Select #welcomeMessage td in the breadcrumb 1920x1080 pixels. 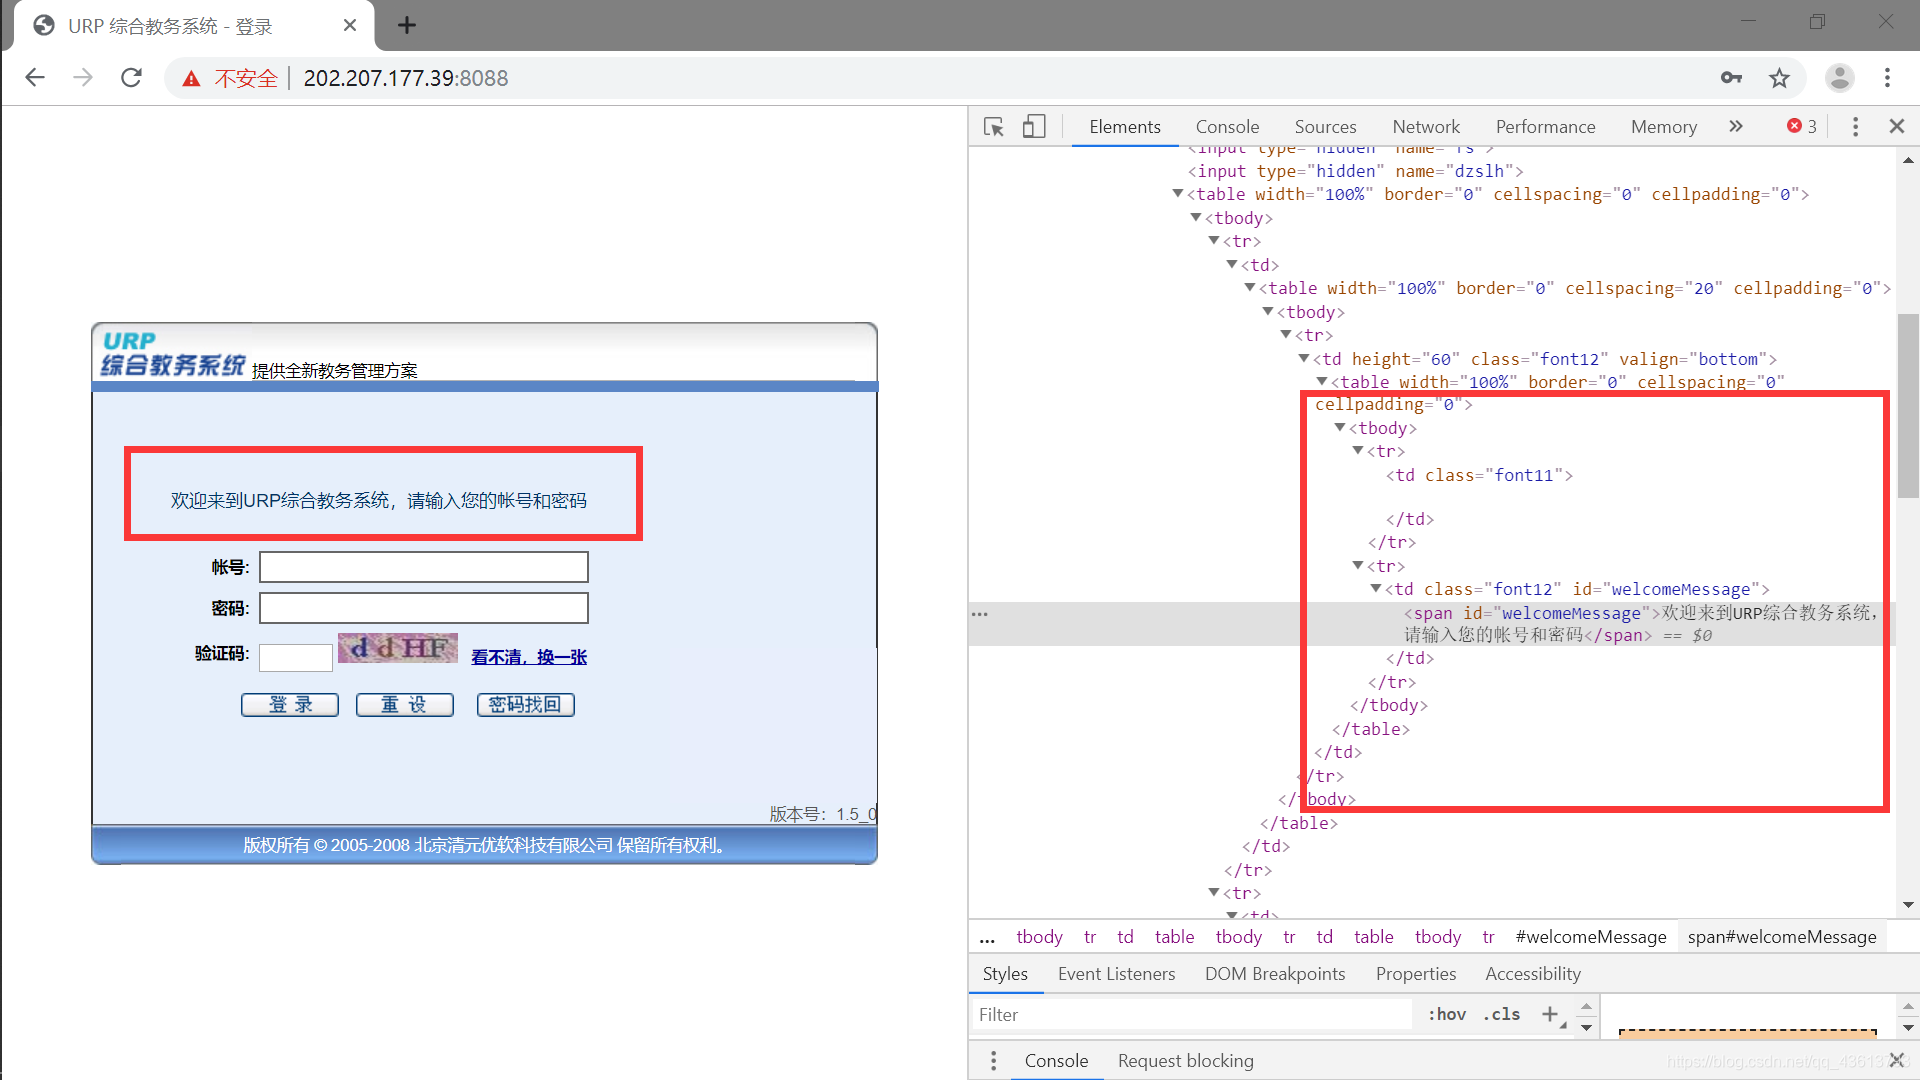[x=1591, y=937]
